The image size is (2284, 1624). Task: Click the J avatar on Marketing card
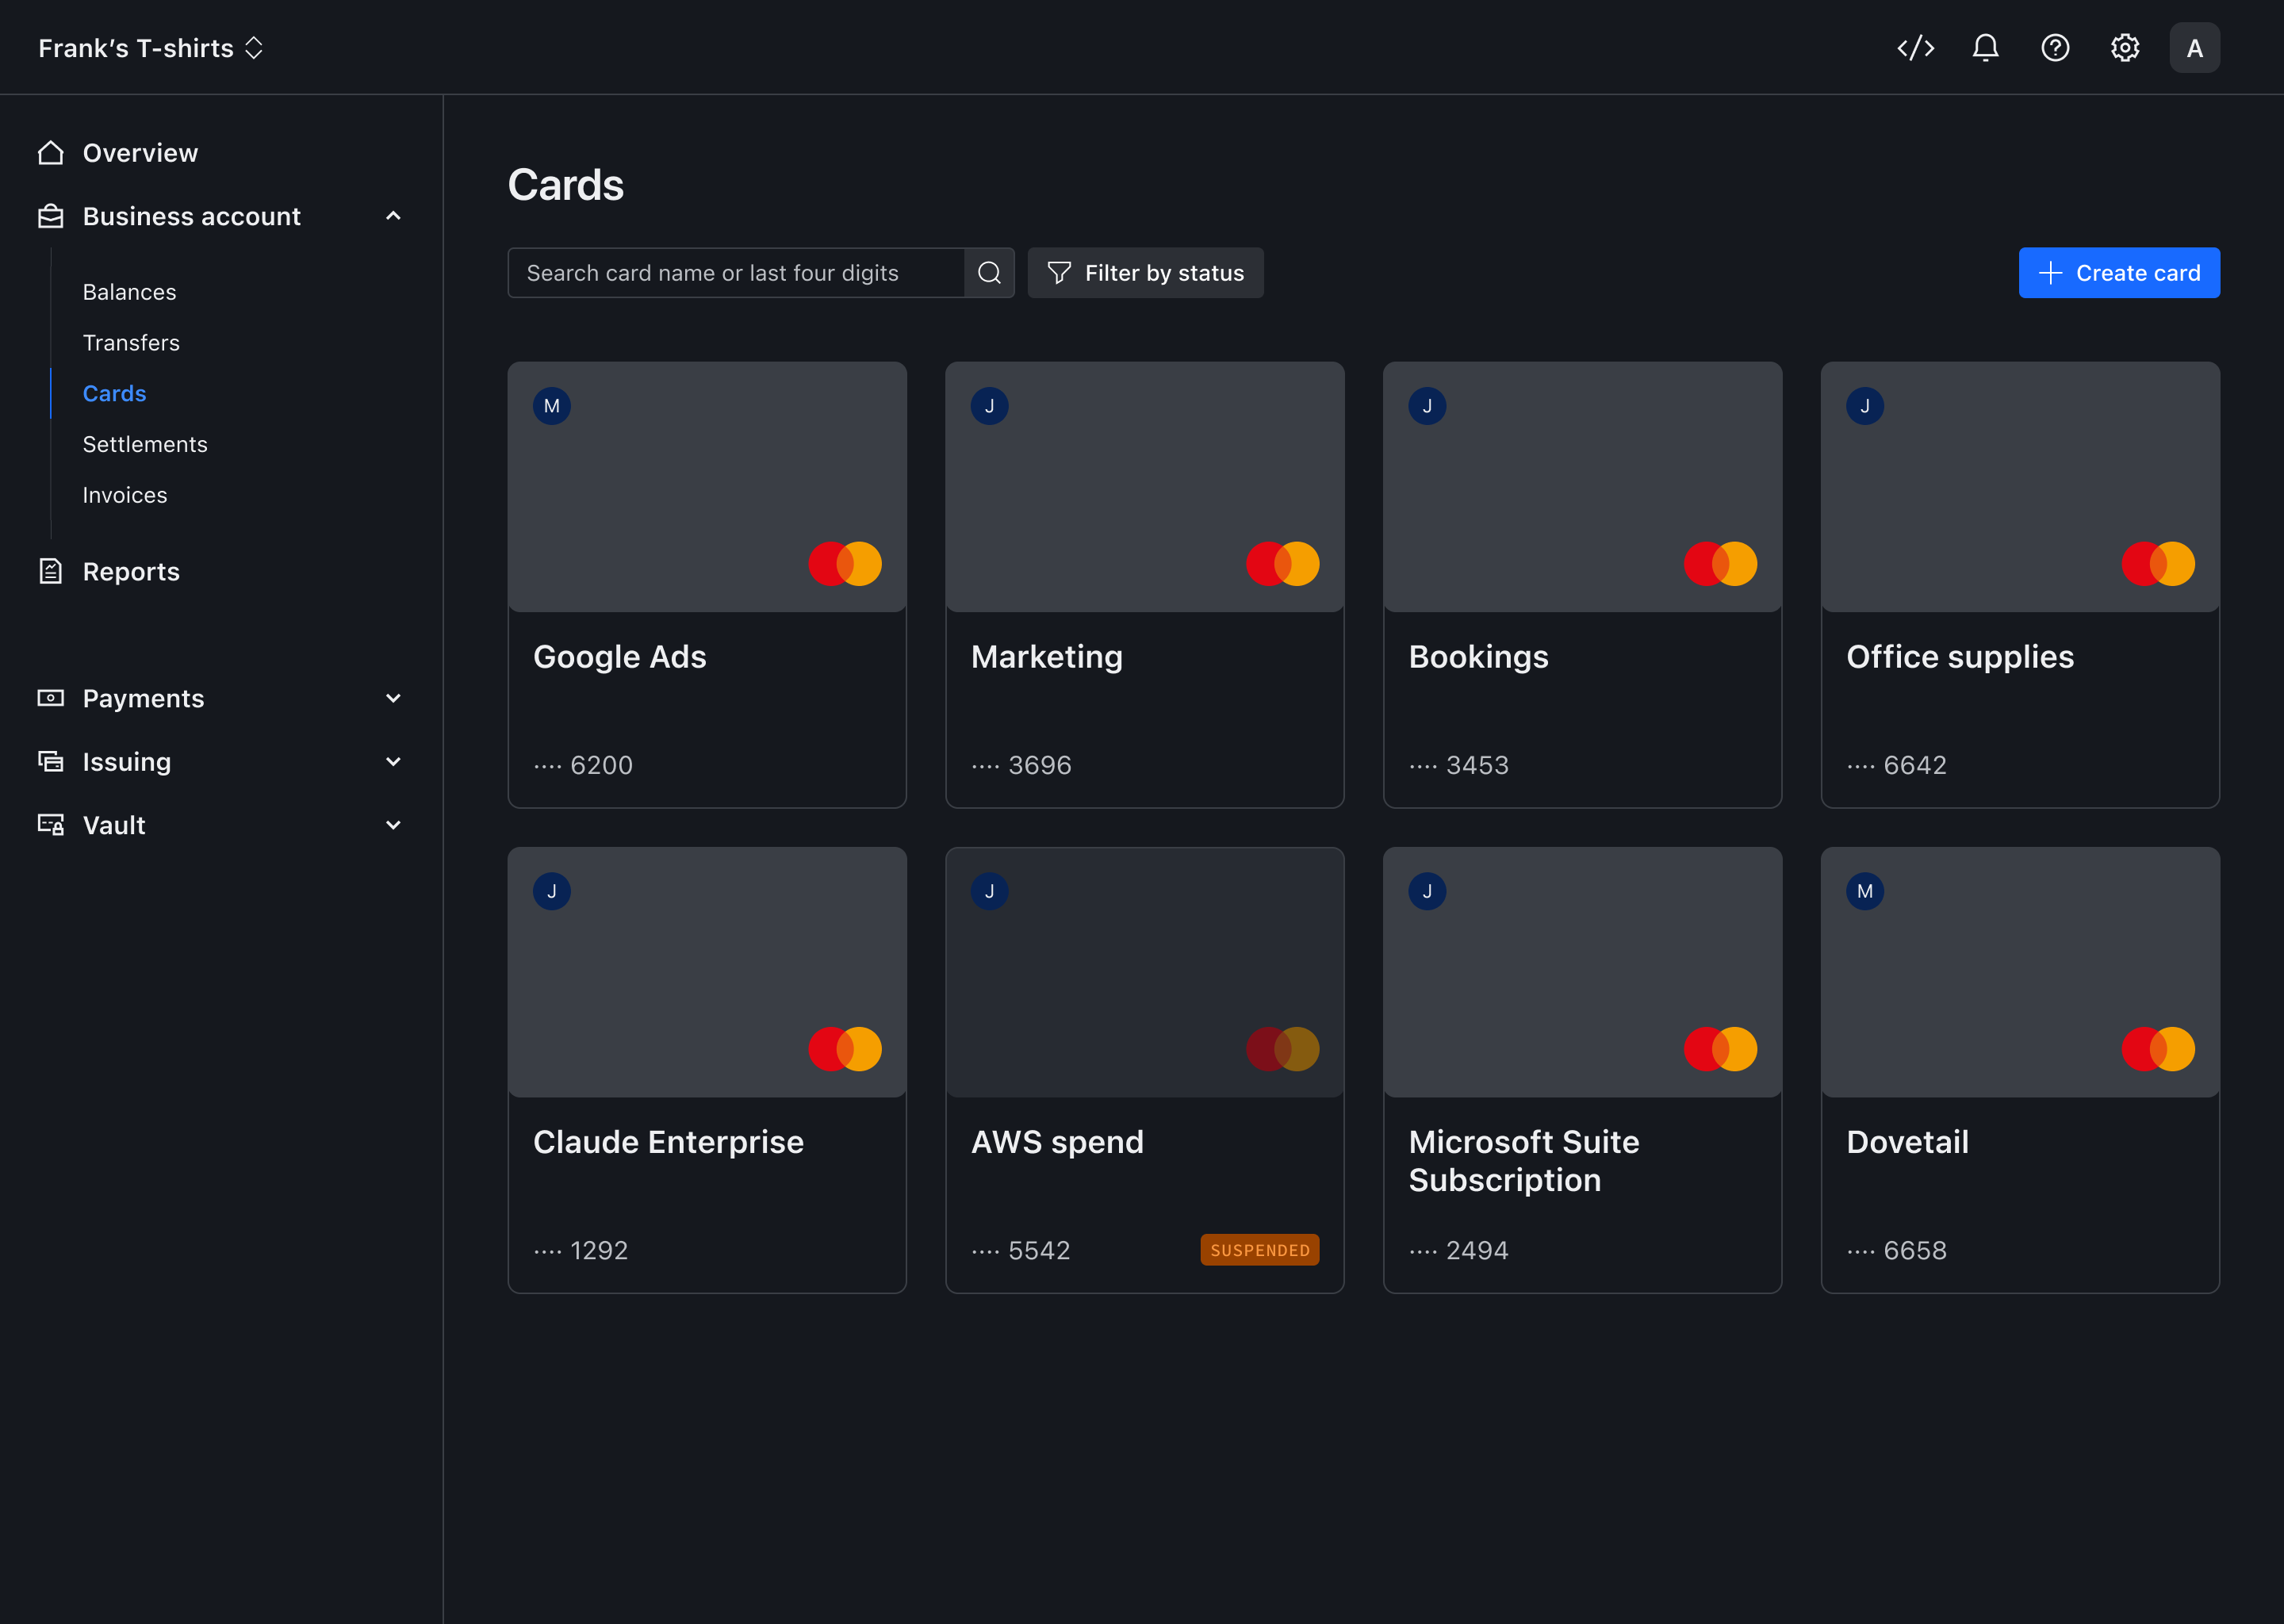[989, 406]
